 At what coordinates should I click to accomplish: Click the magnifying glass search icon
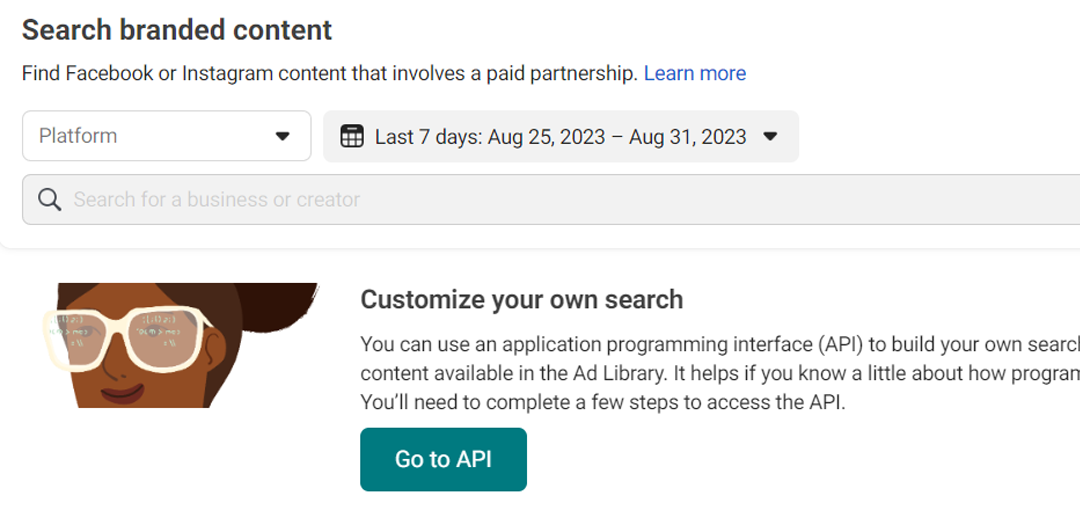(49, 199)
